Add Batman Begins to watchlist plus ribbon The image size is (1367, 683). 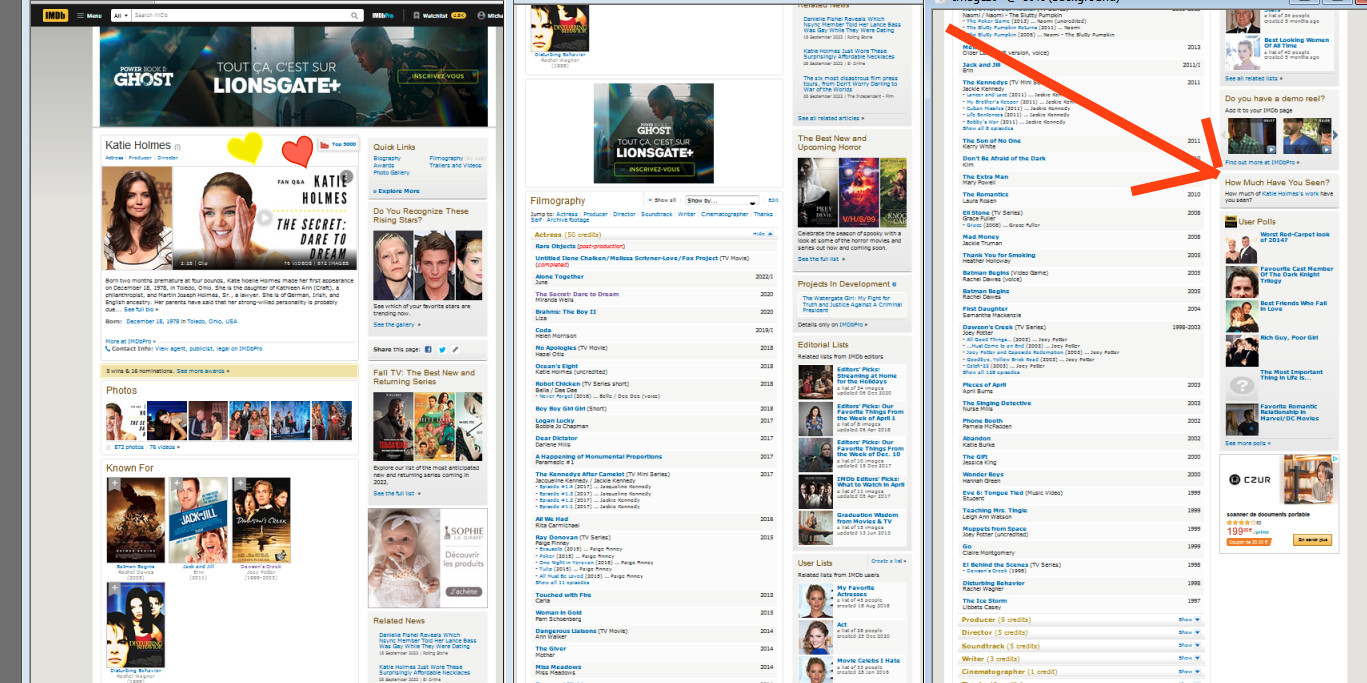[x=113, y=484]
